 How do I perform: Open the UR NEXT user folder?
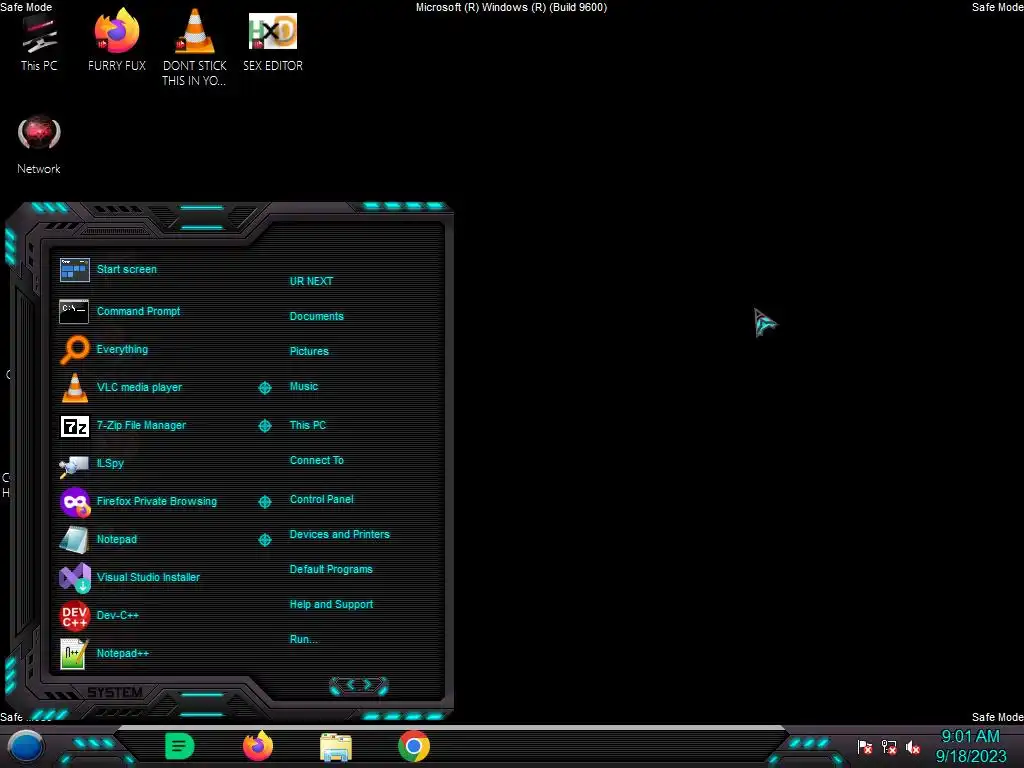(311, 281)
